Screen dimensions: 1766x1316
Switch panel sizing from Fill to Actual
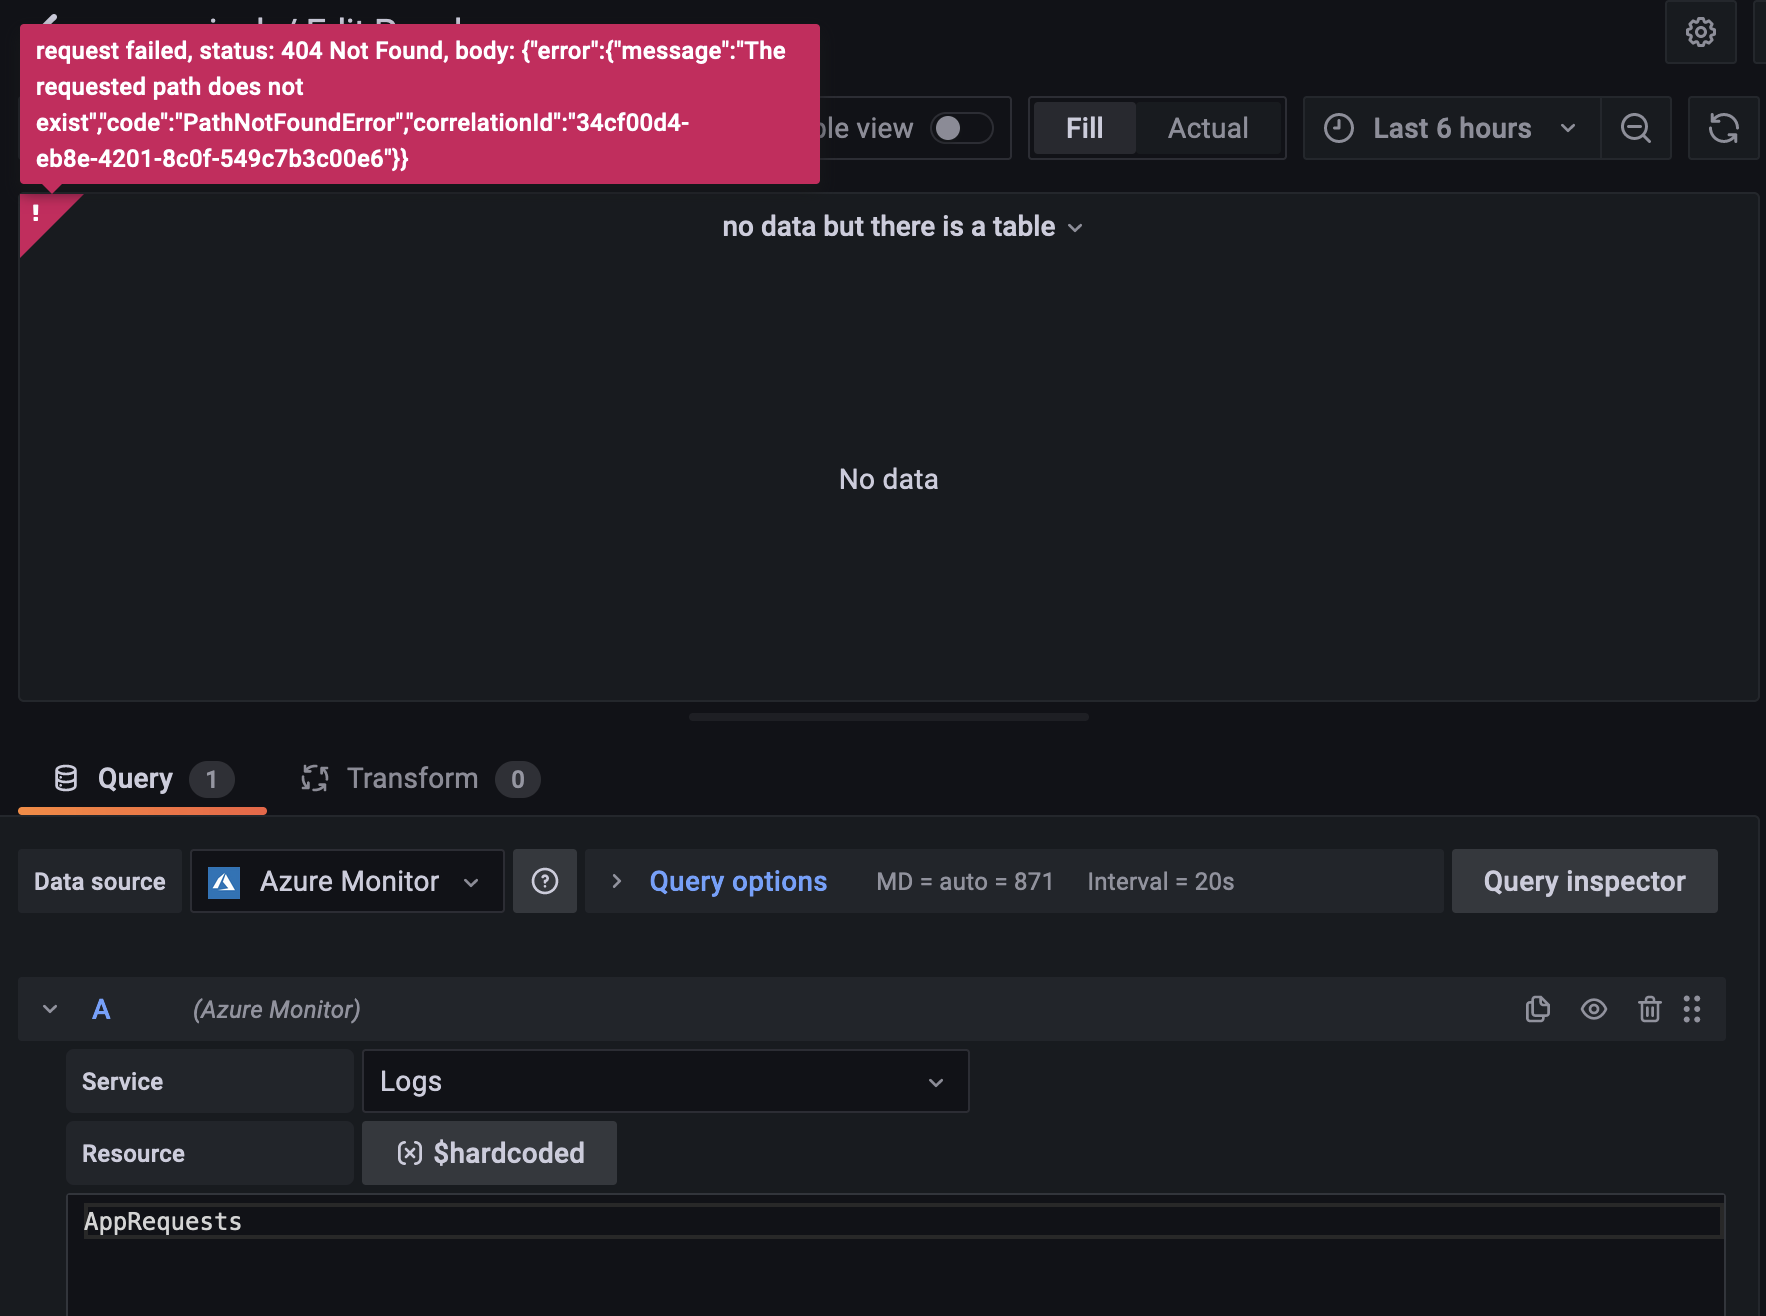[x=1207, y=128]
